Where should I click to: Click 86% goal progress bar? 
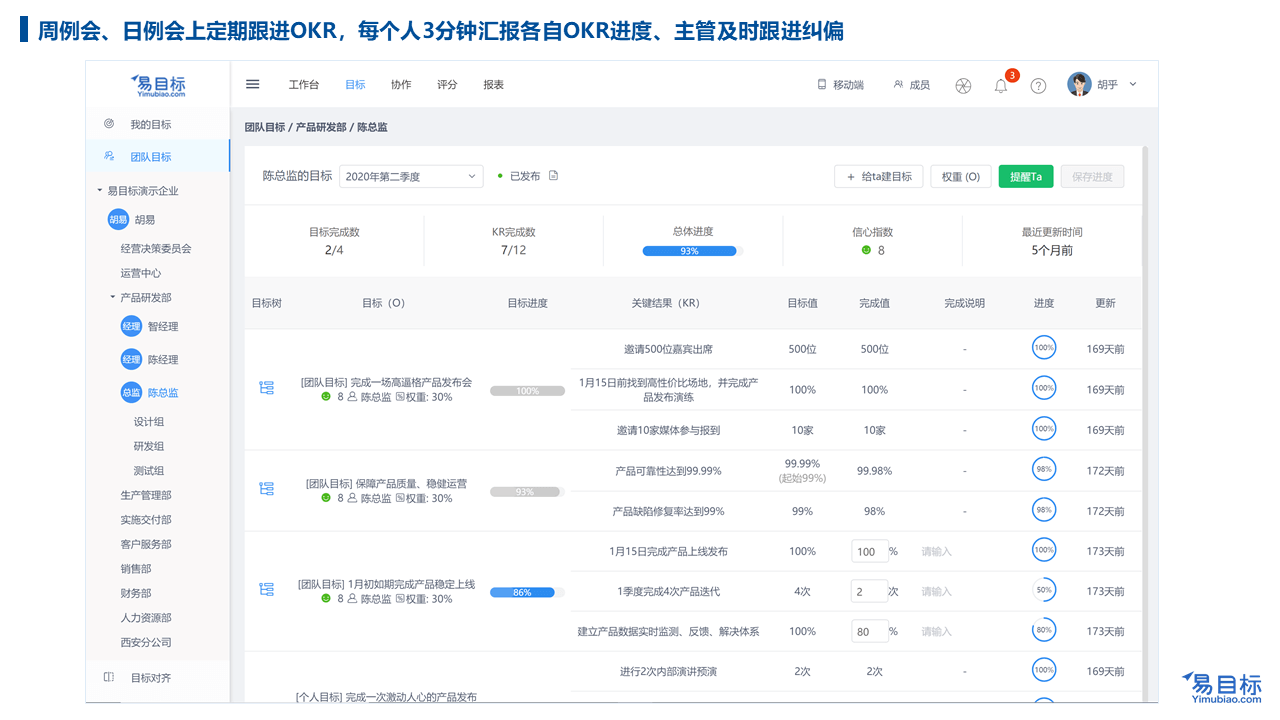tap(527, 592)
